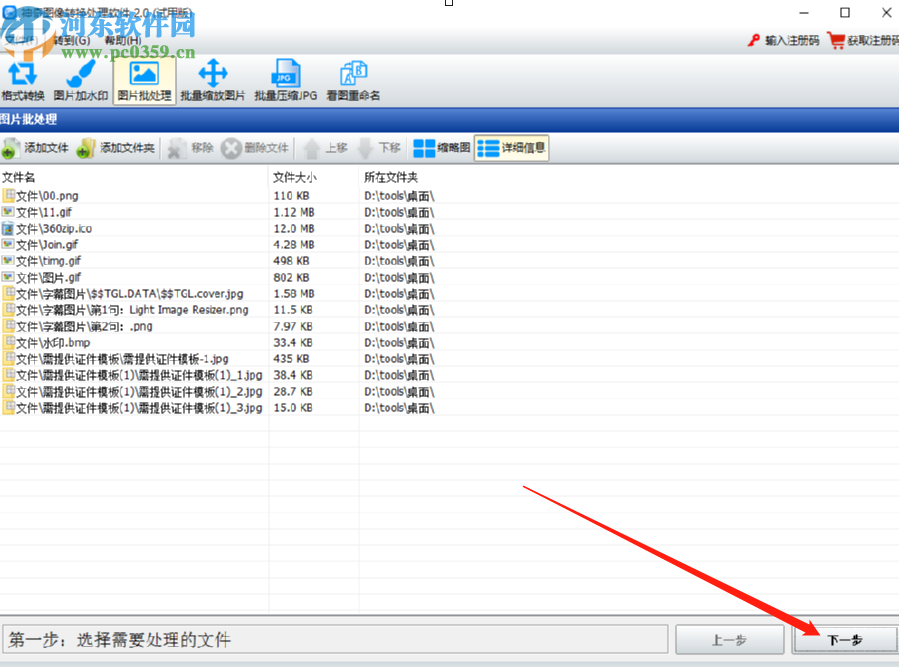
Task: Click the file icon of 360zip.ico
Action: tap(8, 228)
